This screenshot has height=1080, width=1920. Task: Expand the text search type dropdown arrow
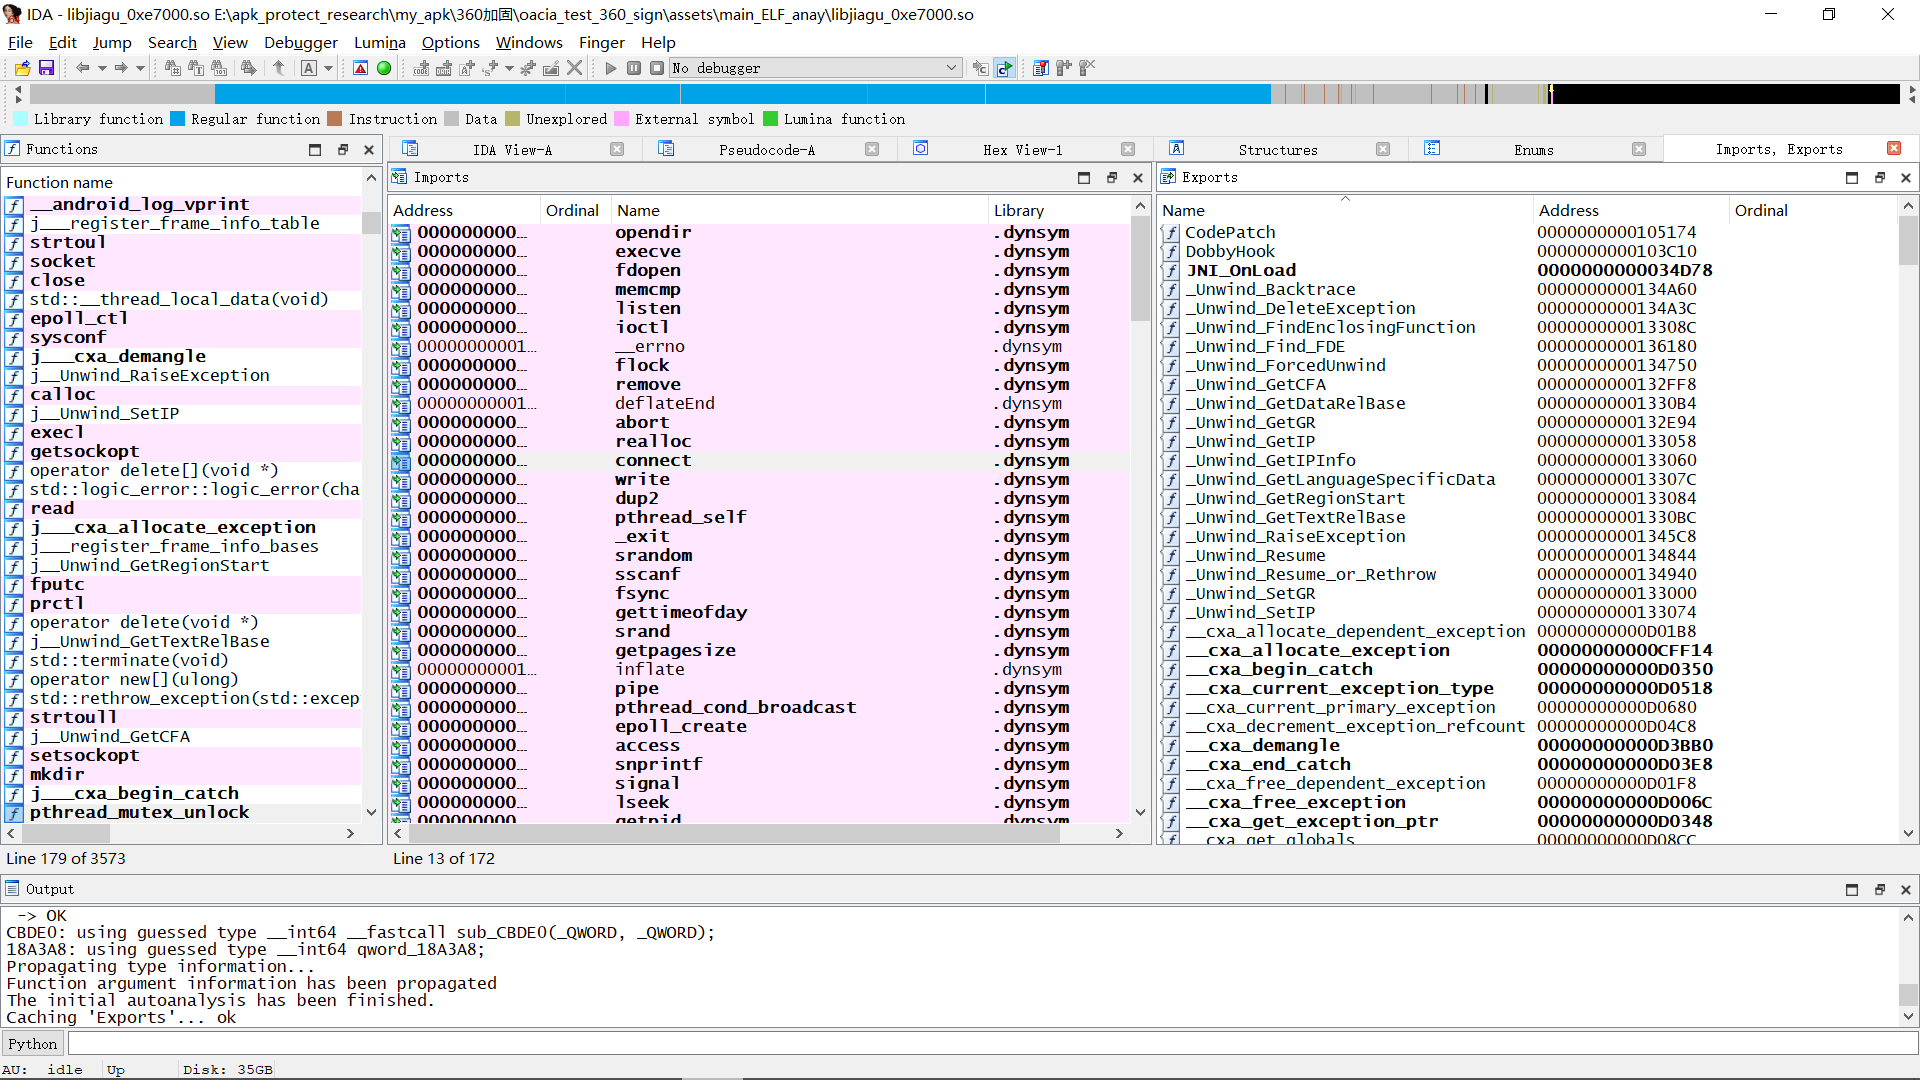328,68
